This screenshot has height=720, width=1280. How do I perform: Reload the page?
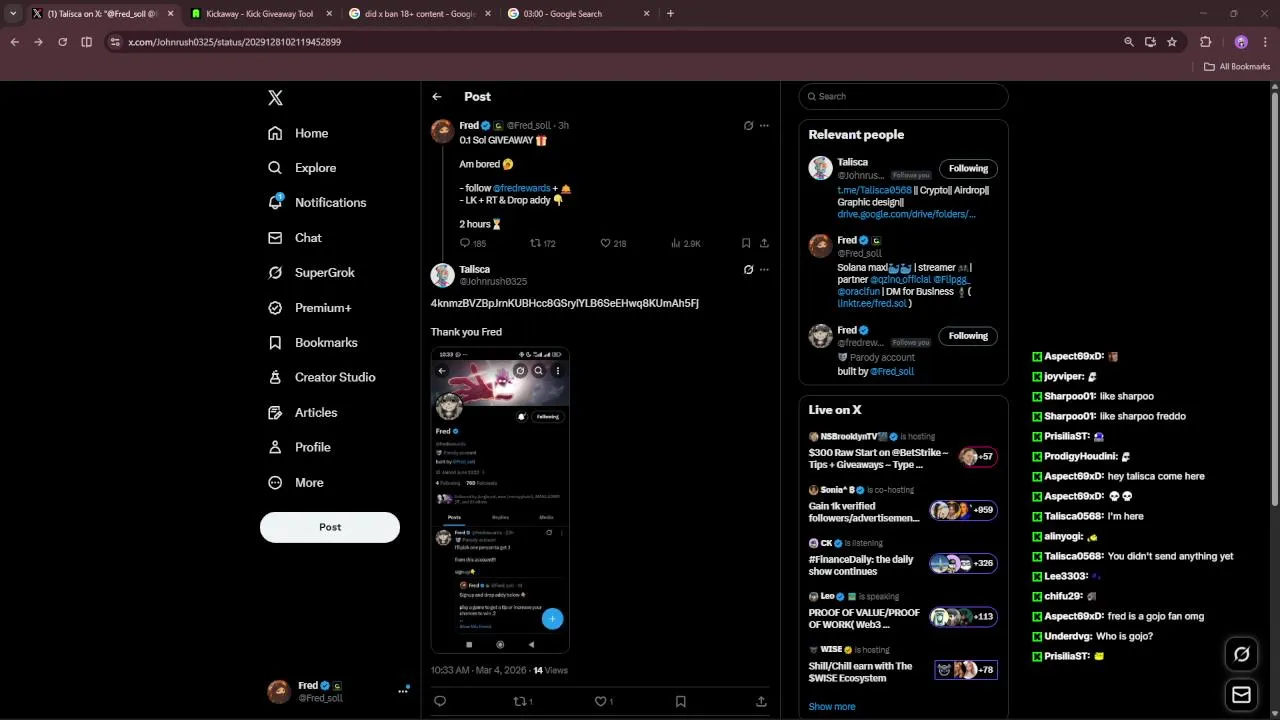(x=62, y=42)
